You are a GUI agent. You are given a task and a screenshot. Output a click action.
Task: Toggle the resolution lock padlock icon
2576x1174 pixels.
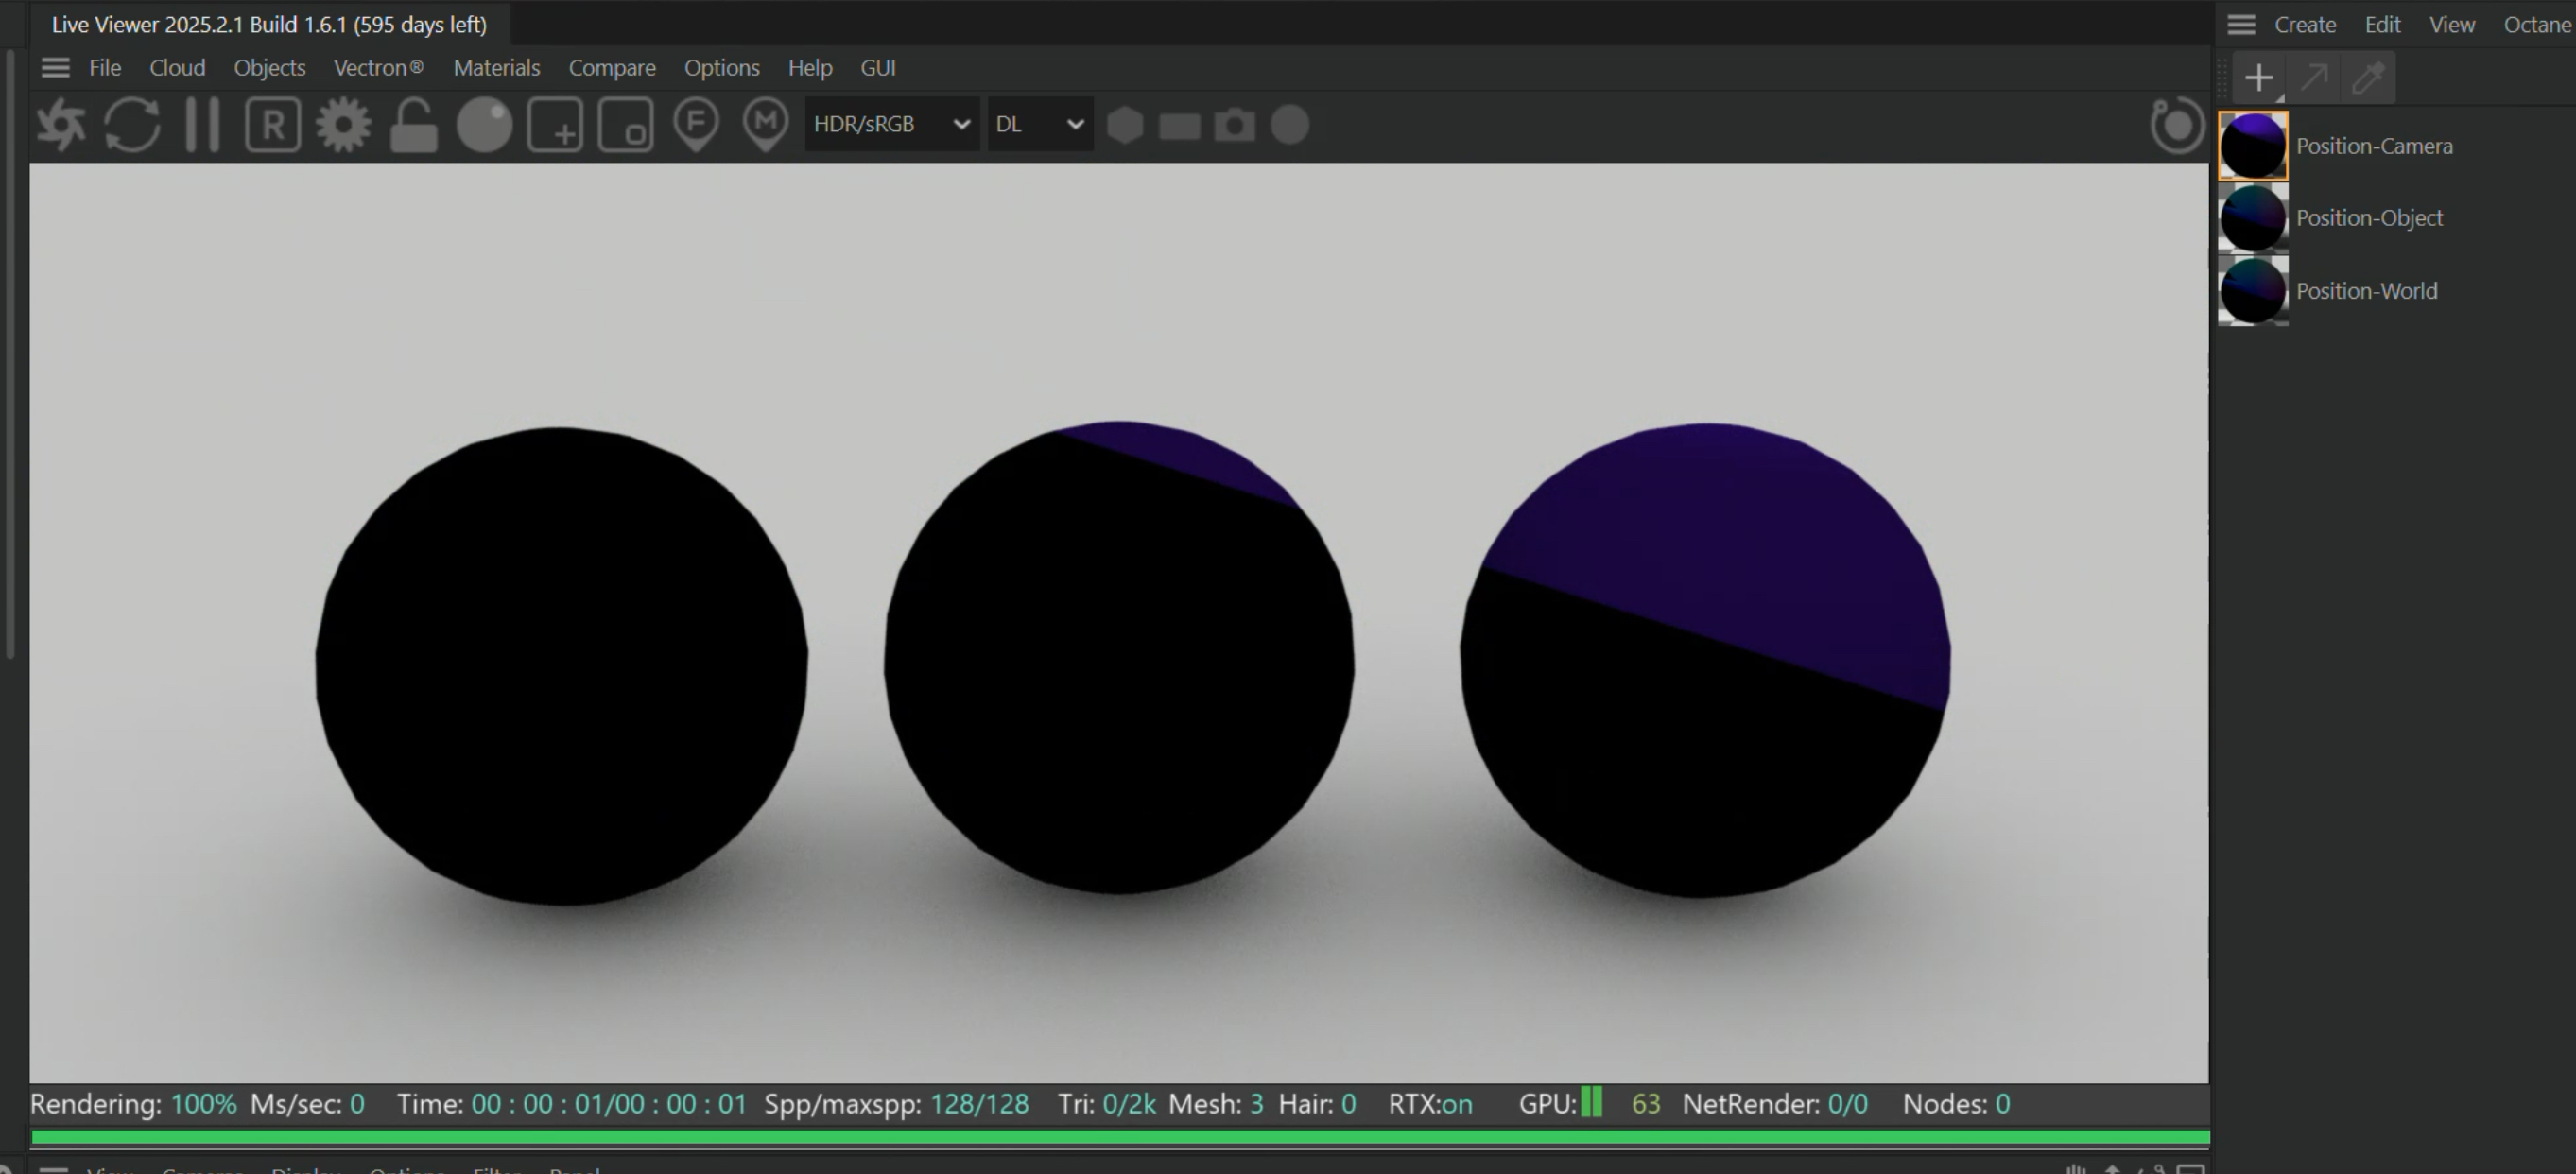point(413,125)
